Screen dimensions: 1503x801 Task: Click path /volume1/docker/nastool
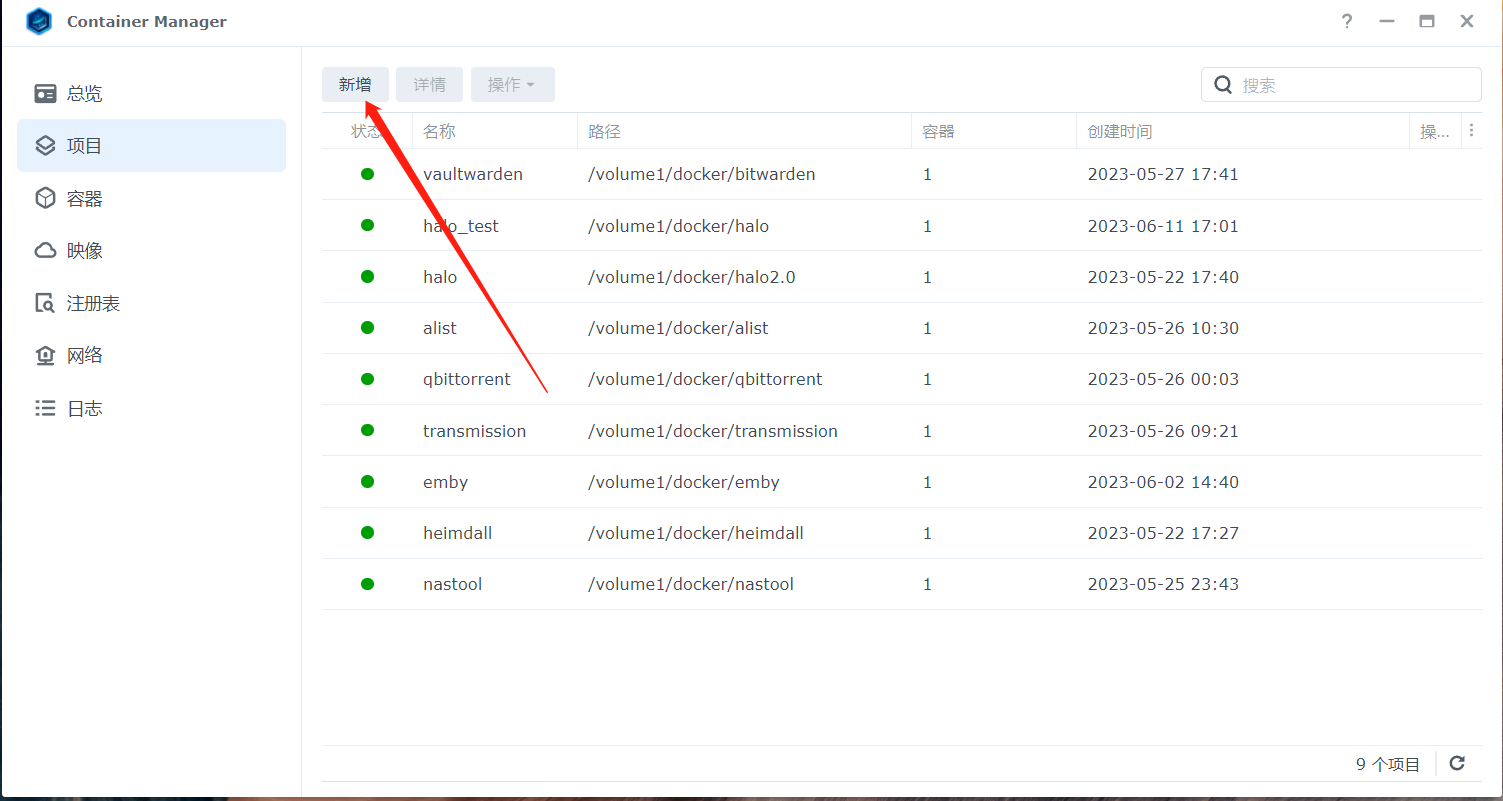(x=691, y=584)
